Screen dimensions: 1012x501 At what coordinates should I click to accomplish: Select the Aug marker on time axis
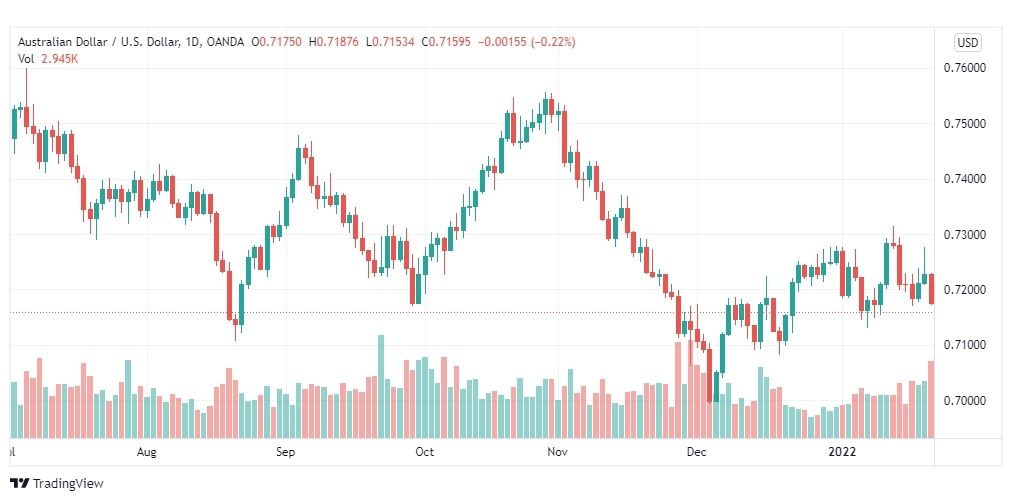(x=147, y=452)
